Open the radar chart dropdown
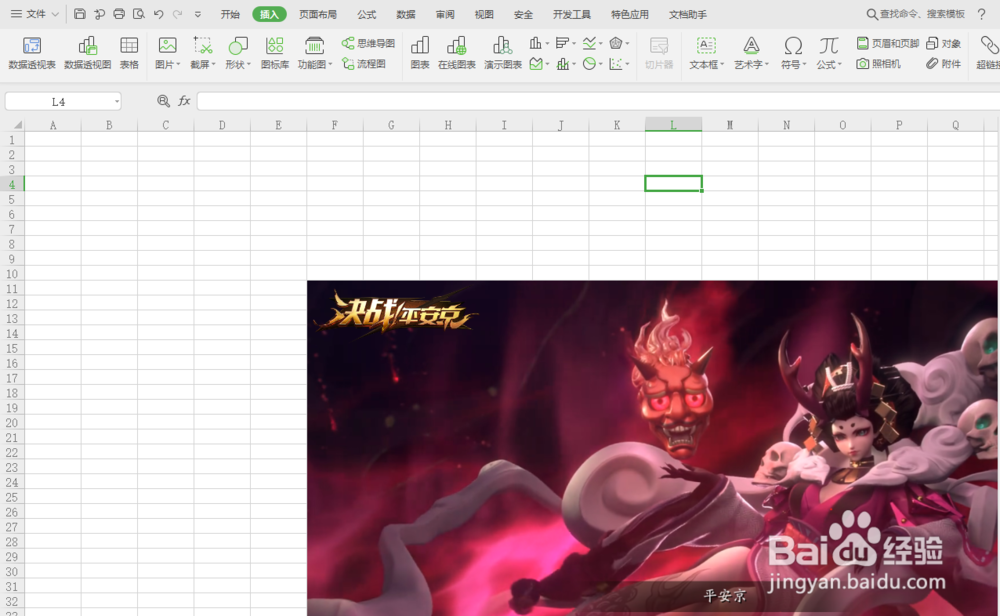This screenshot has width=1000, height=616. (x=619, y=43)
